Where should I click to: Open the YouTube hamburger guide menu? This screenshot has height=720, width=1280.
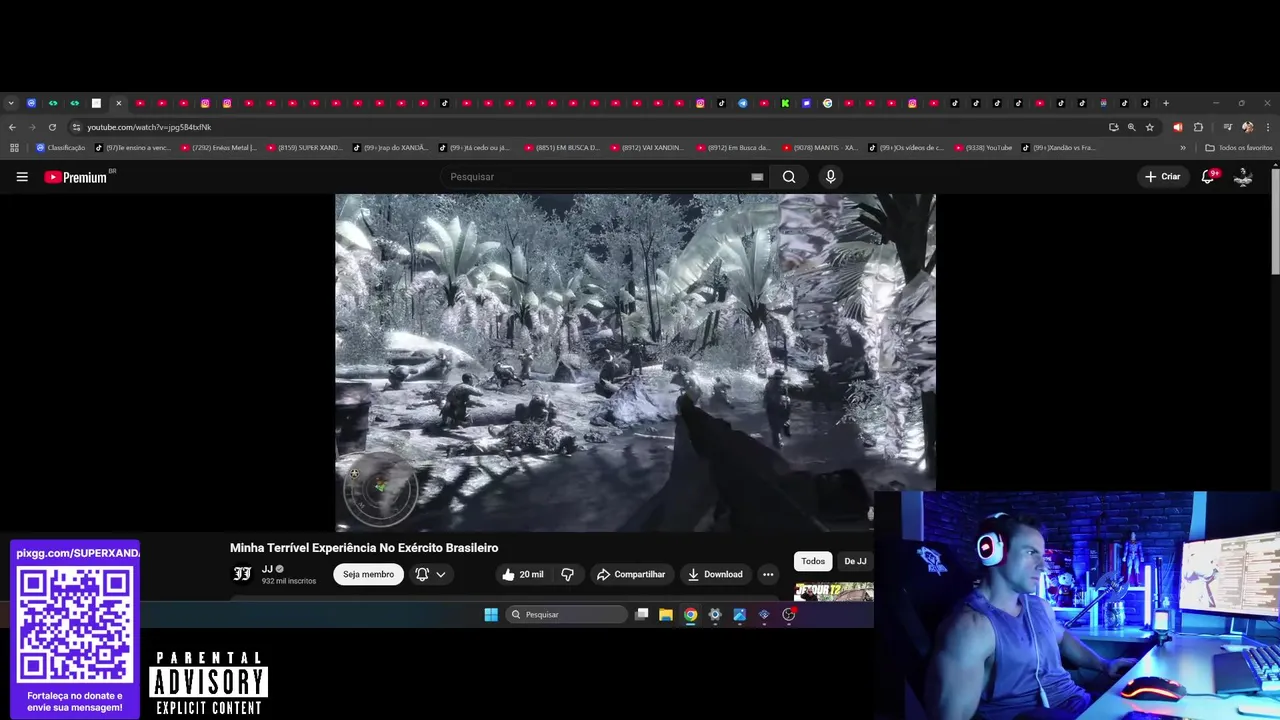(22, 177)
